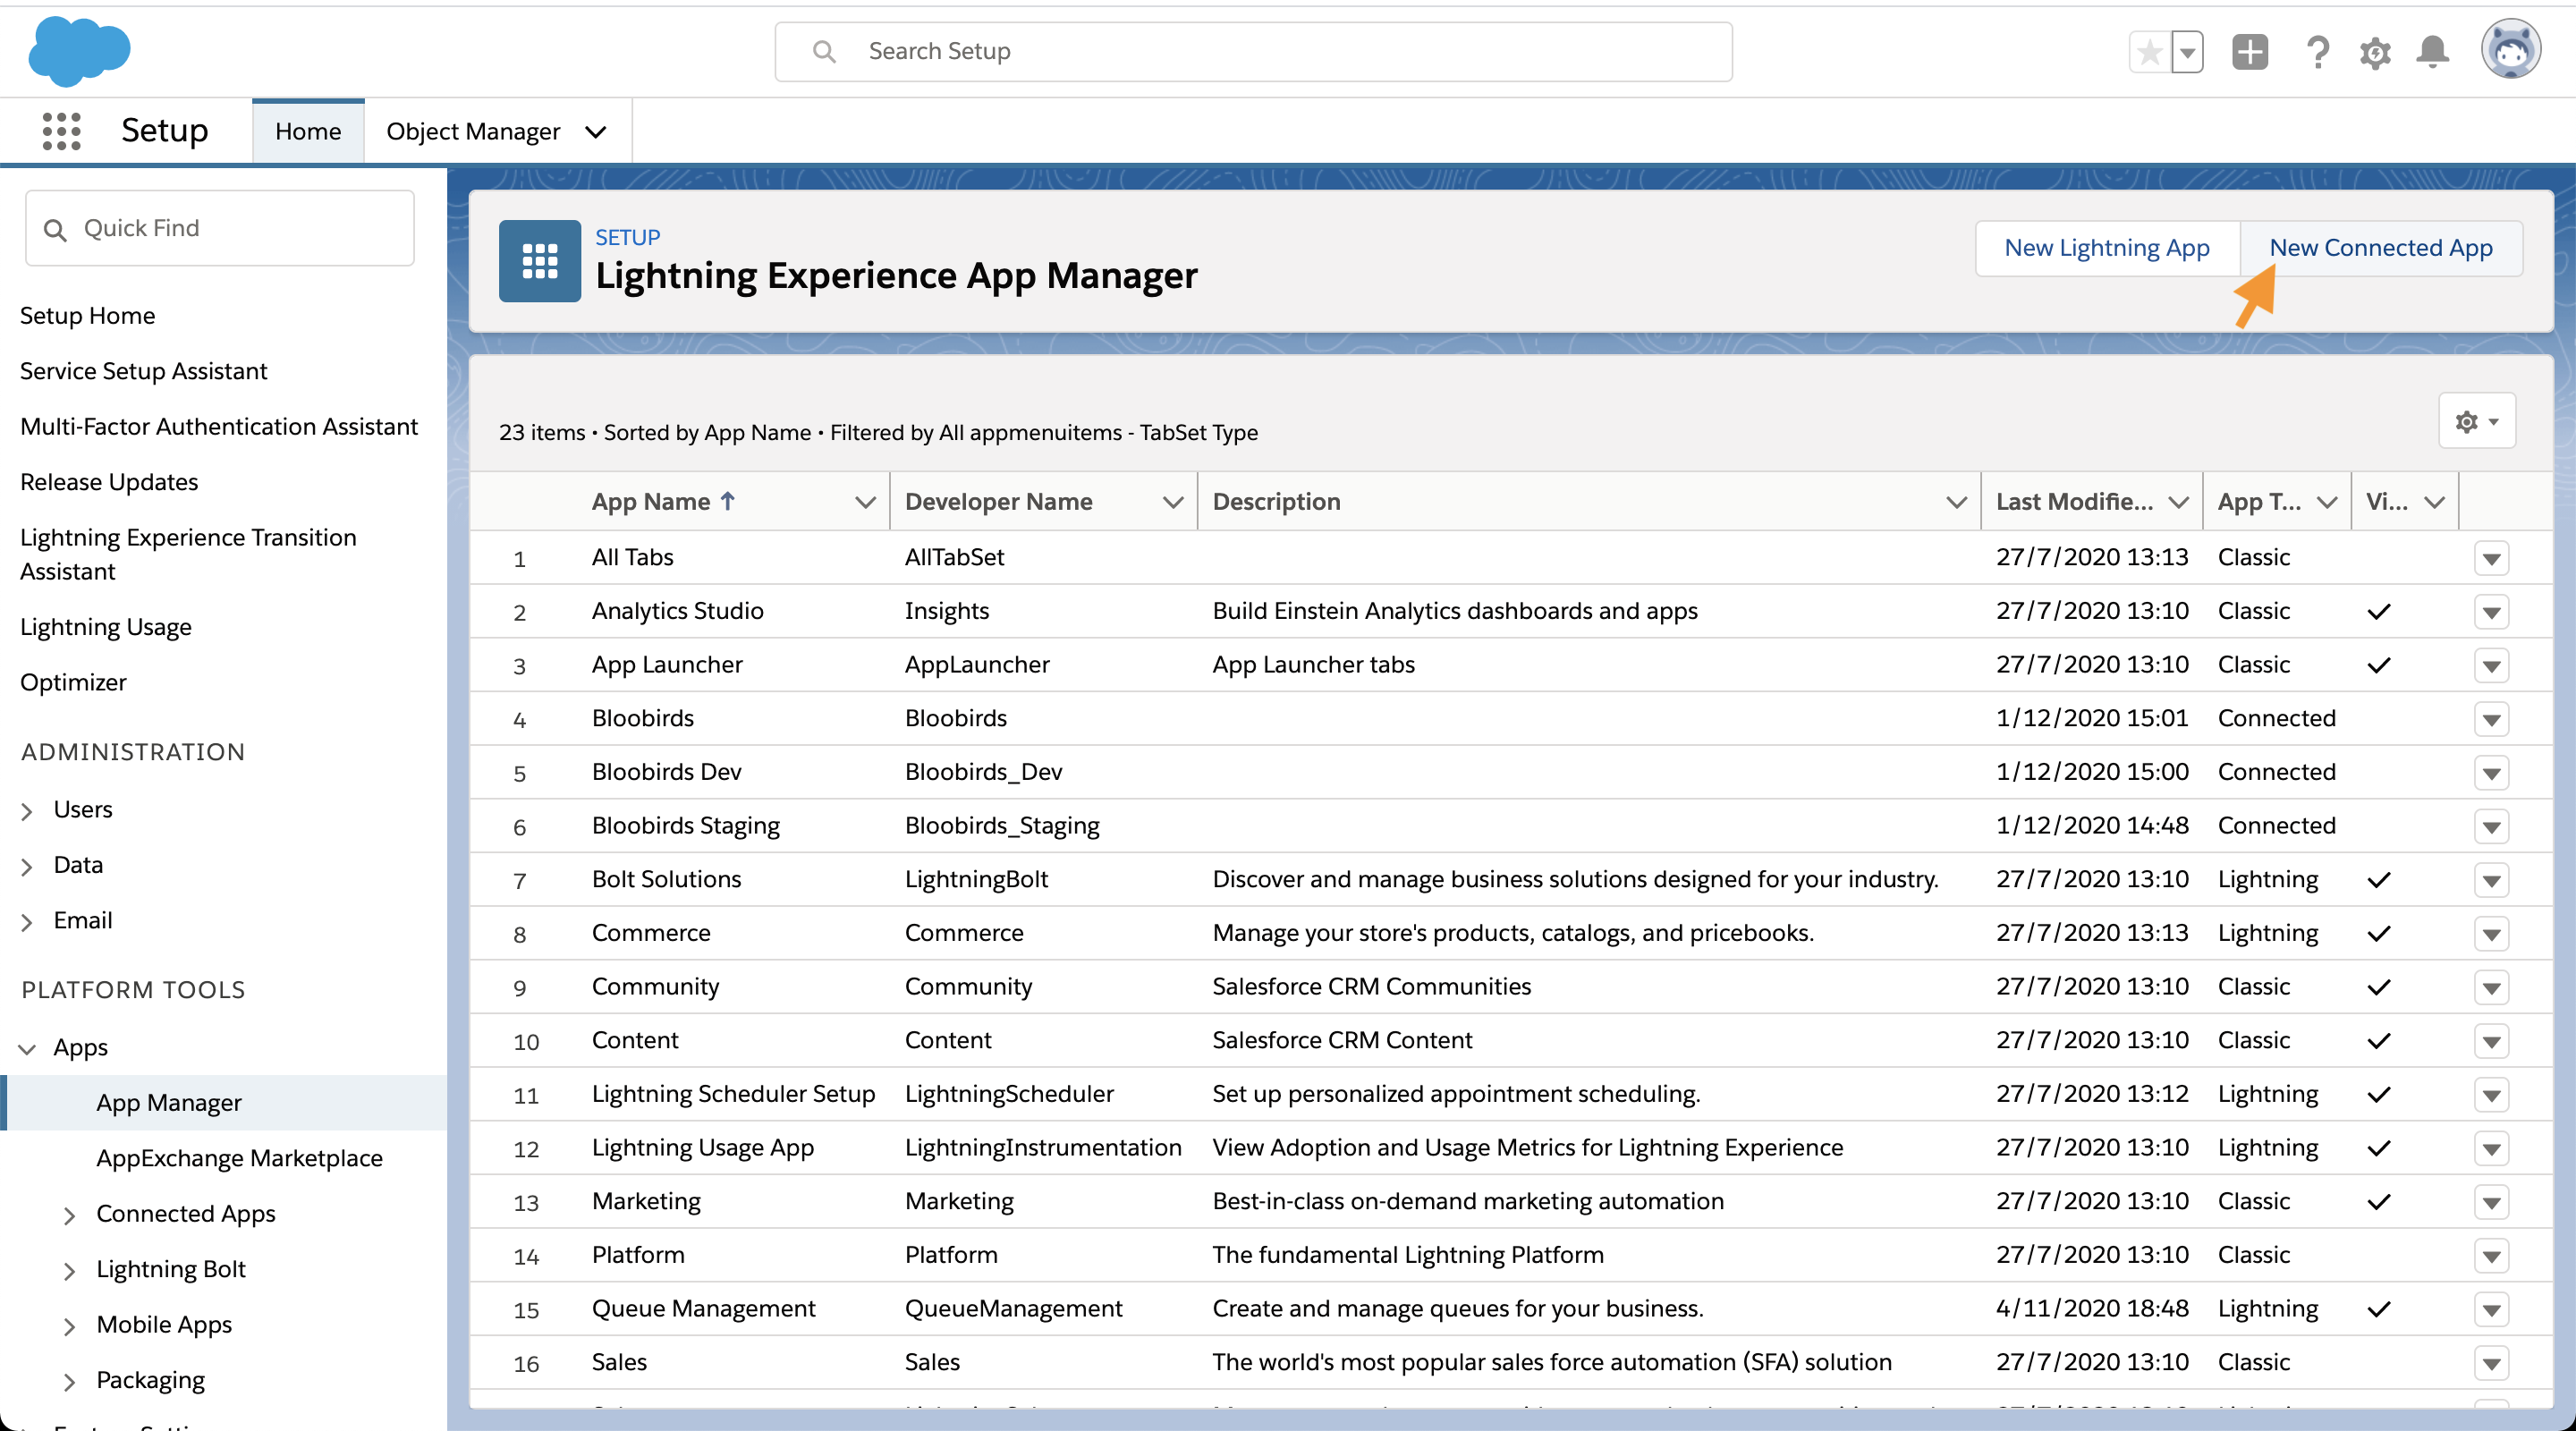Click the Lightning Experience App Manager grid icon
2576x1431 pixels.
tap(540, 261)
